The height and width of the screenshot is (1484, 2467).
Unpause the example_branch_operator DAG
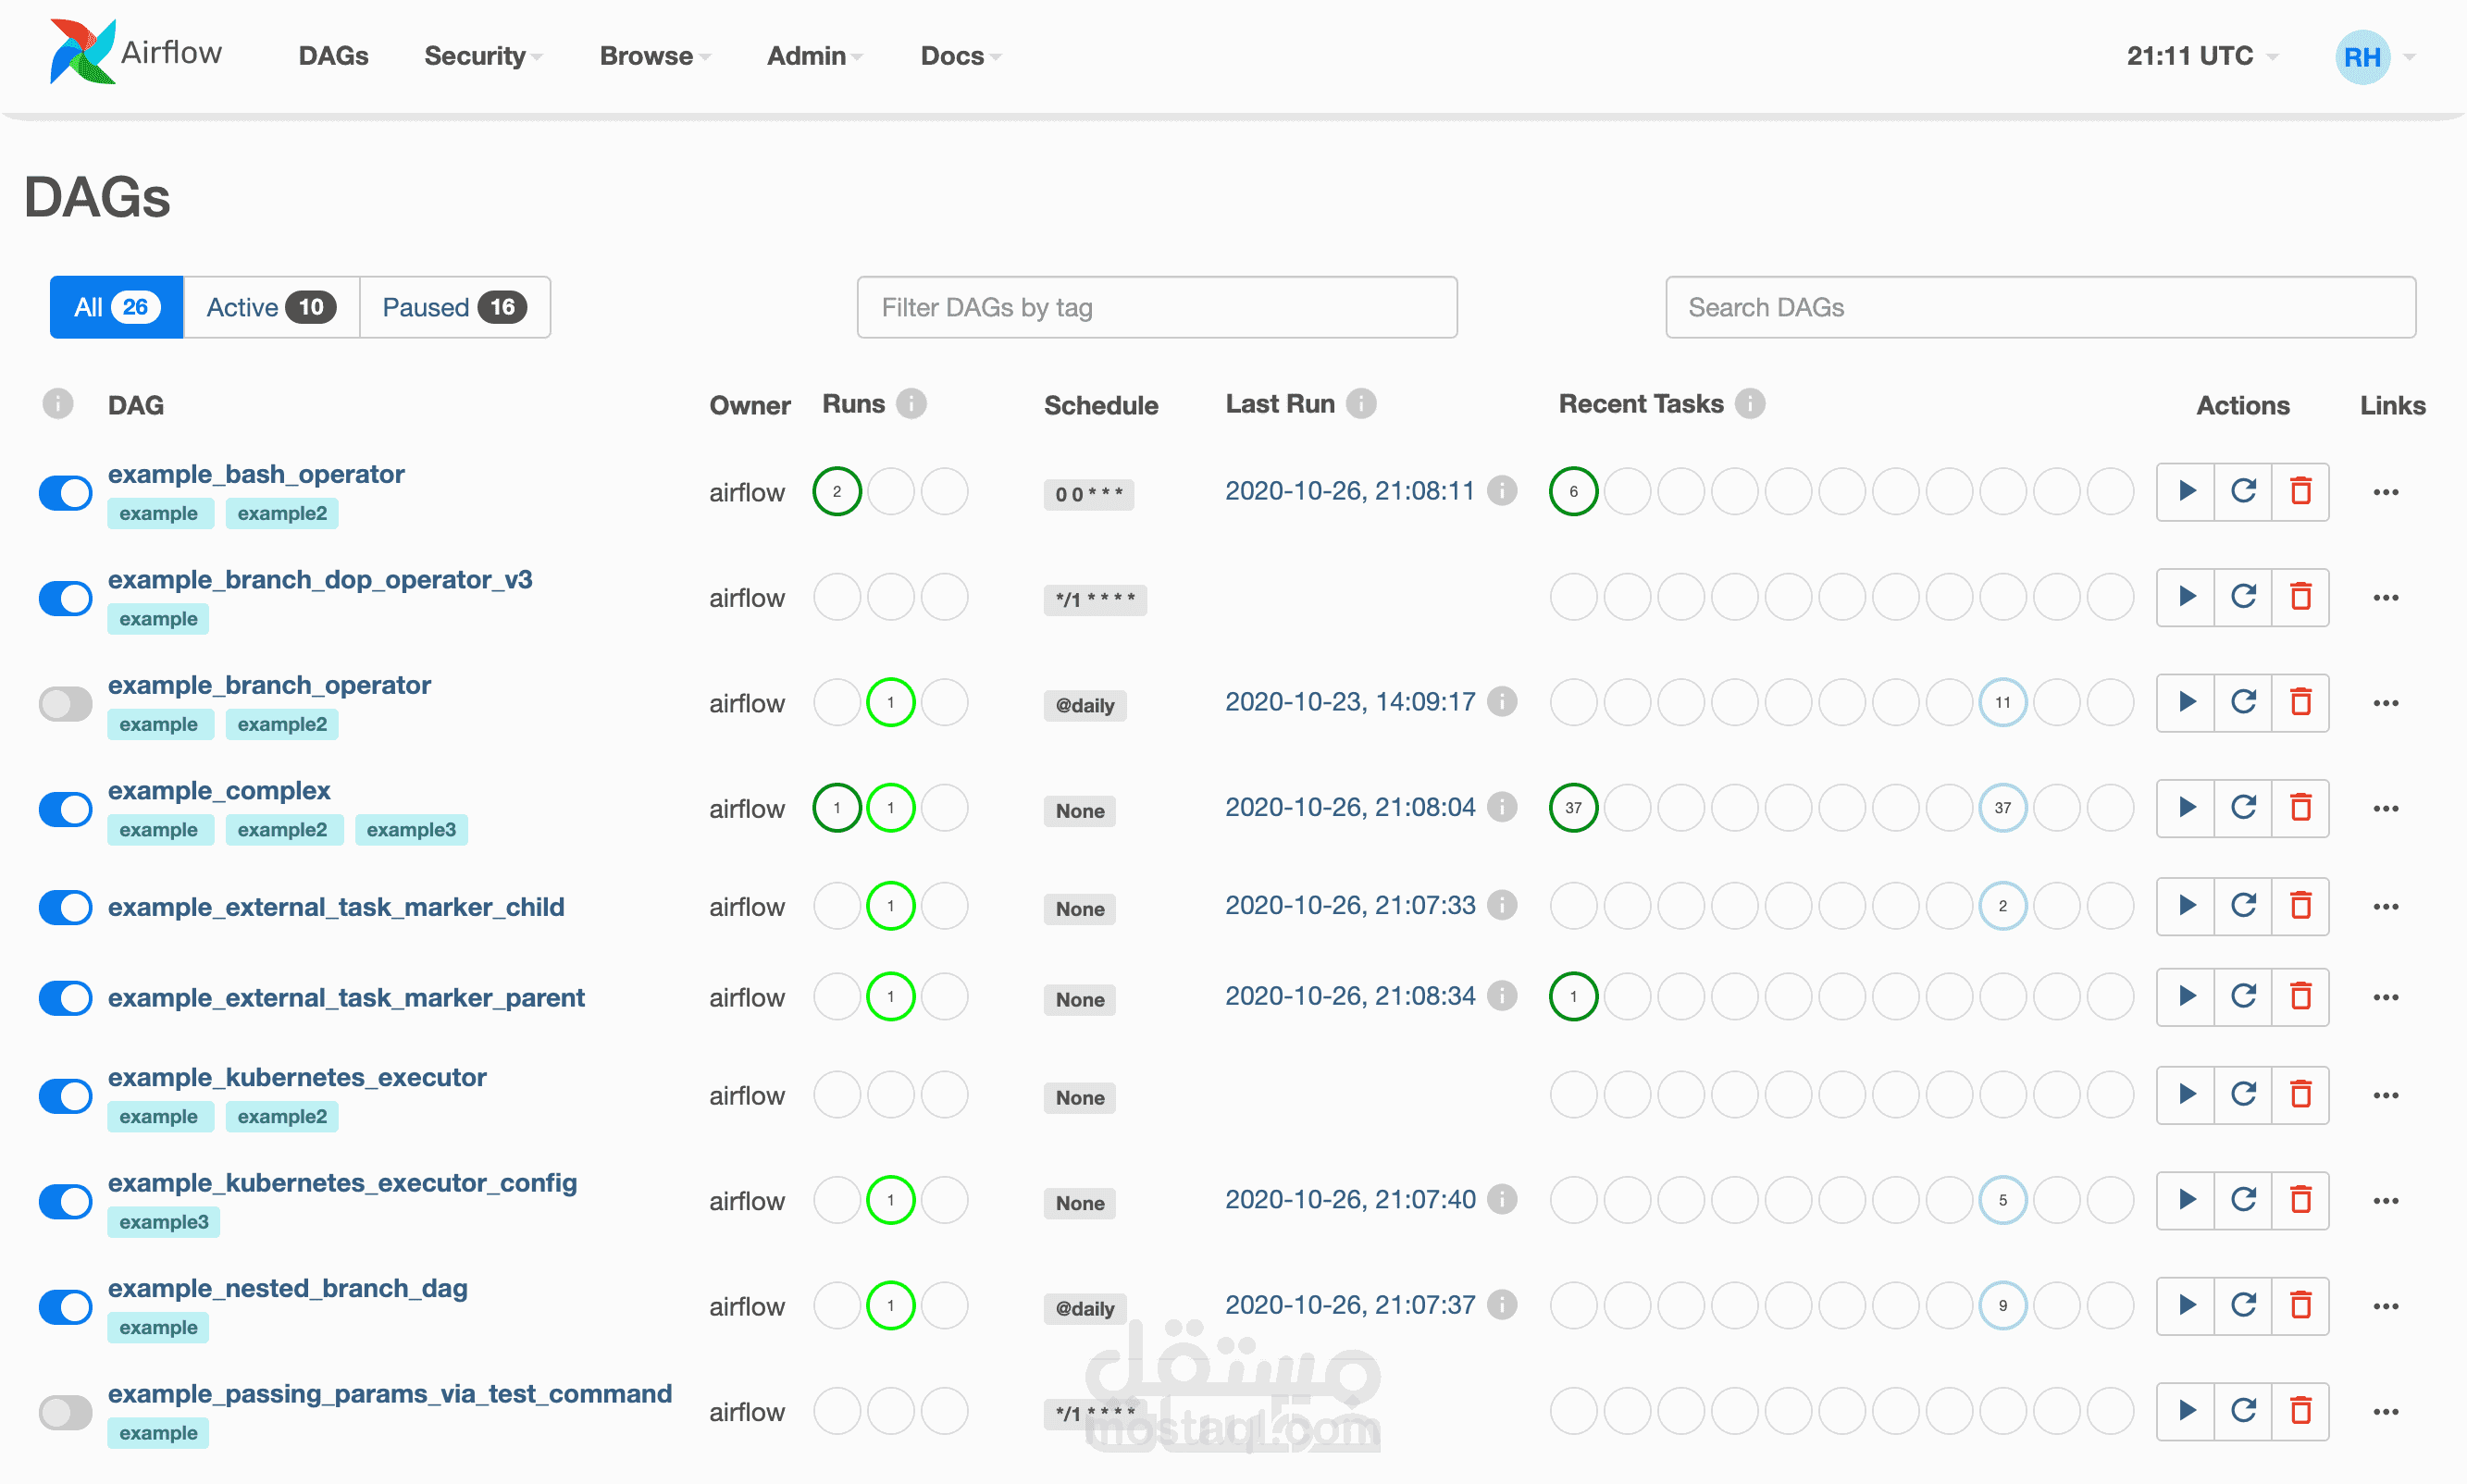coord(66,703)
